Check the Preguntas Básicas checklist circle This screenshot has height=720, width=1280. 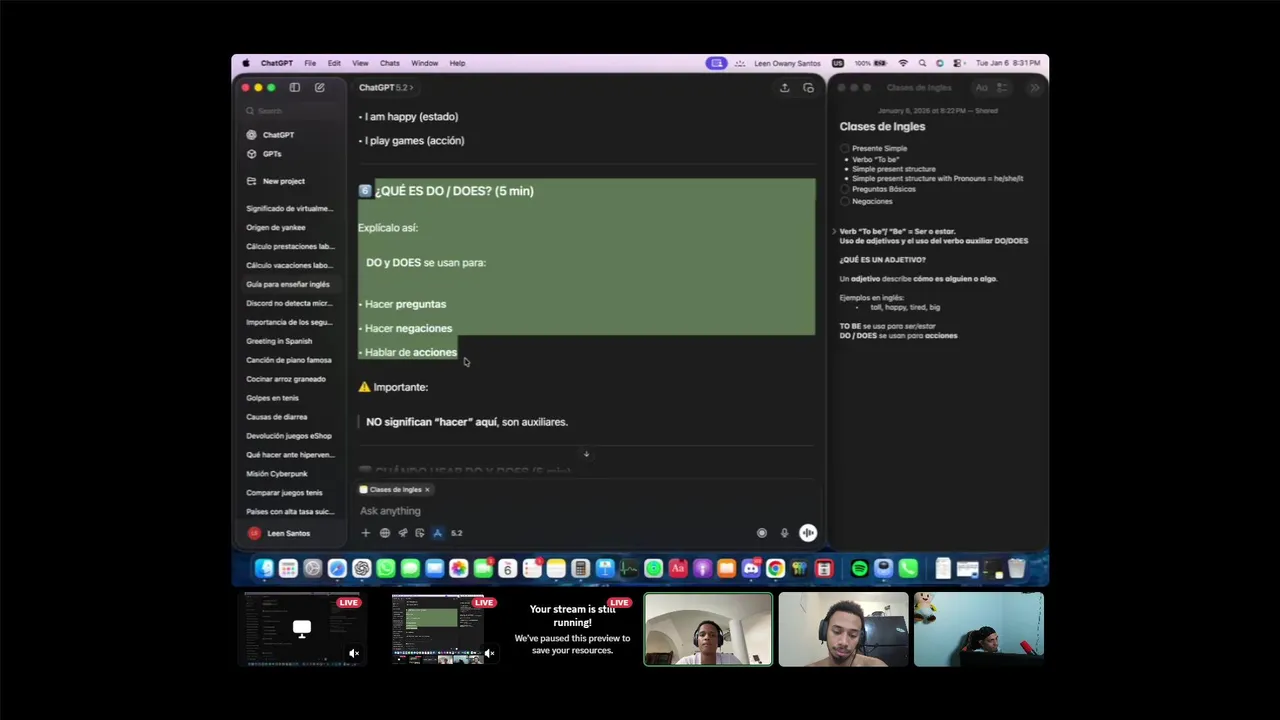845,189
